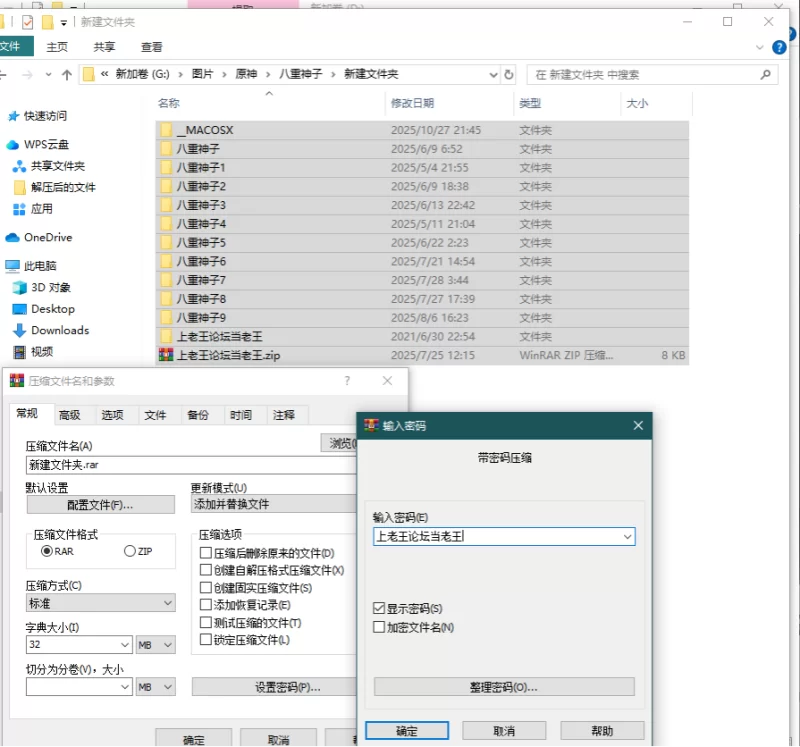Open the password history dropdown arrow
The width and height of the screenshot is (800, 747).
coord(627,536)
